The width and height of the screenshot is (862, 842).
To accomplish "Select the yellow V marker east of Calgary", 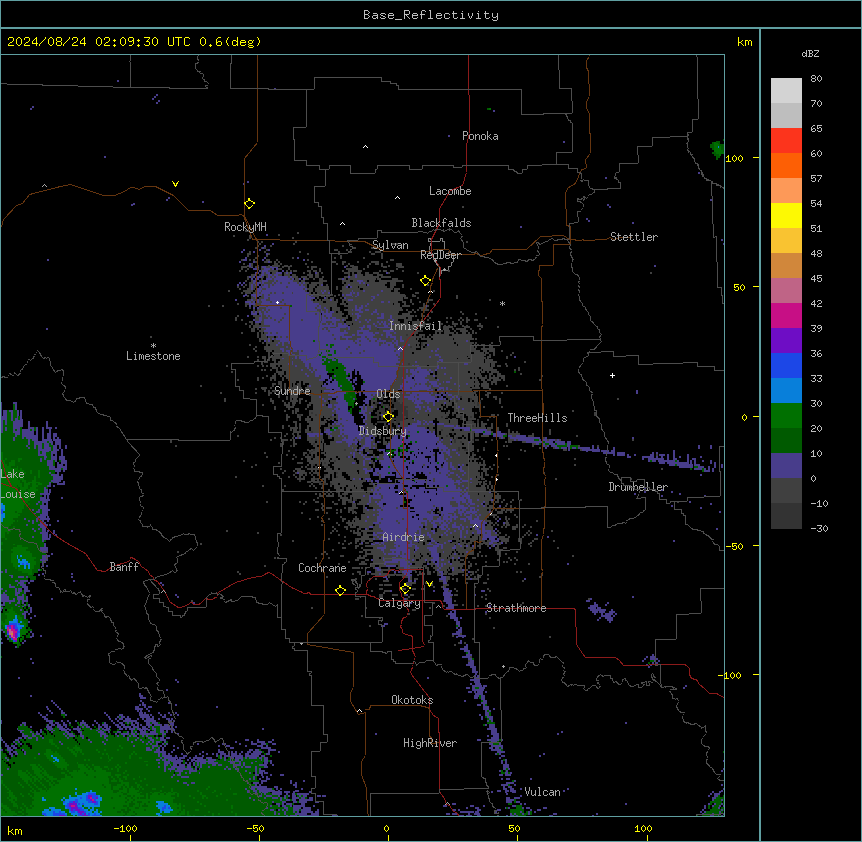I will [429, 584].
